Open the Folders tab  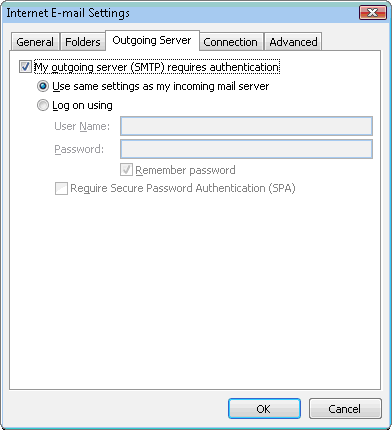pos(83,42)
